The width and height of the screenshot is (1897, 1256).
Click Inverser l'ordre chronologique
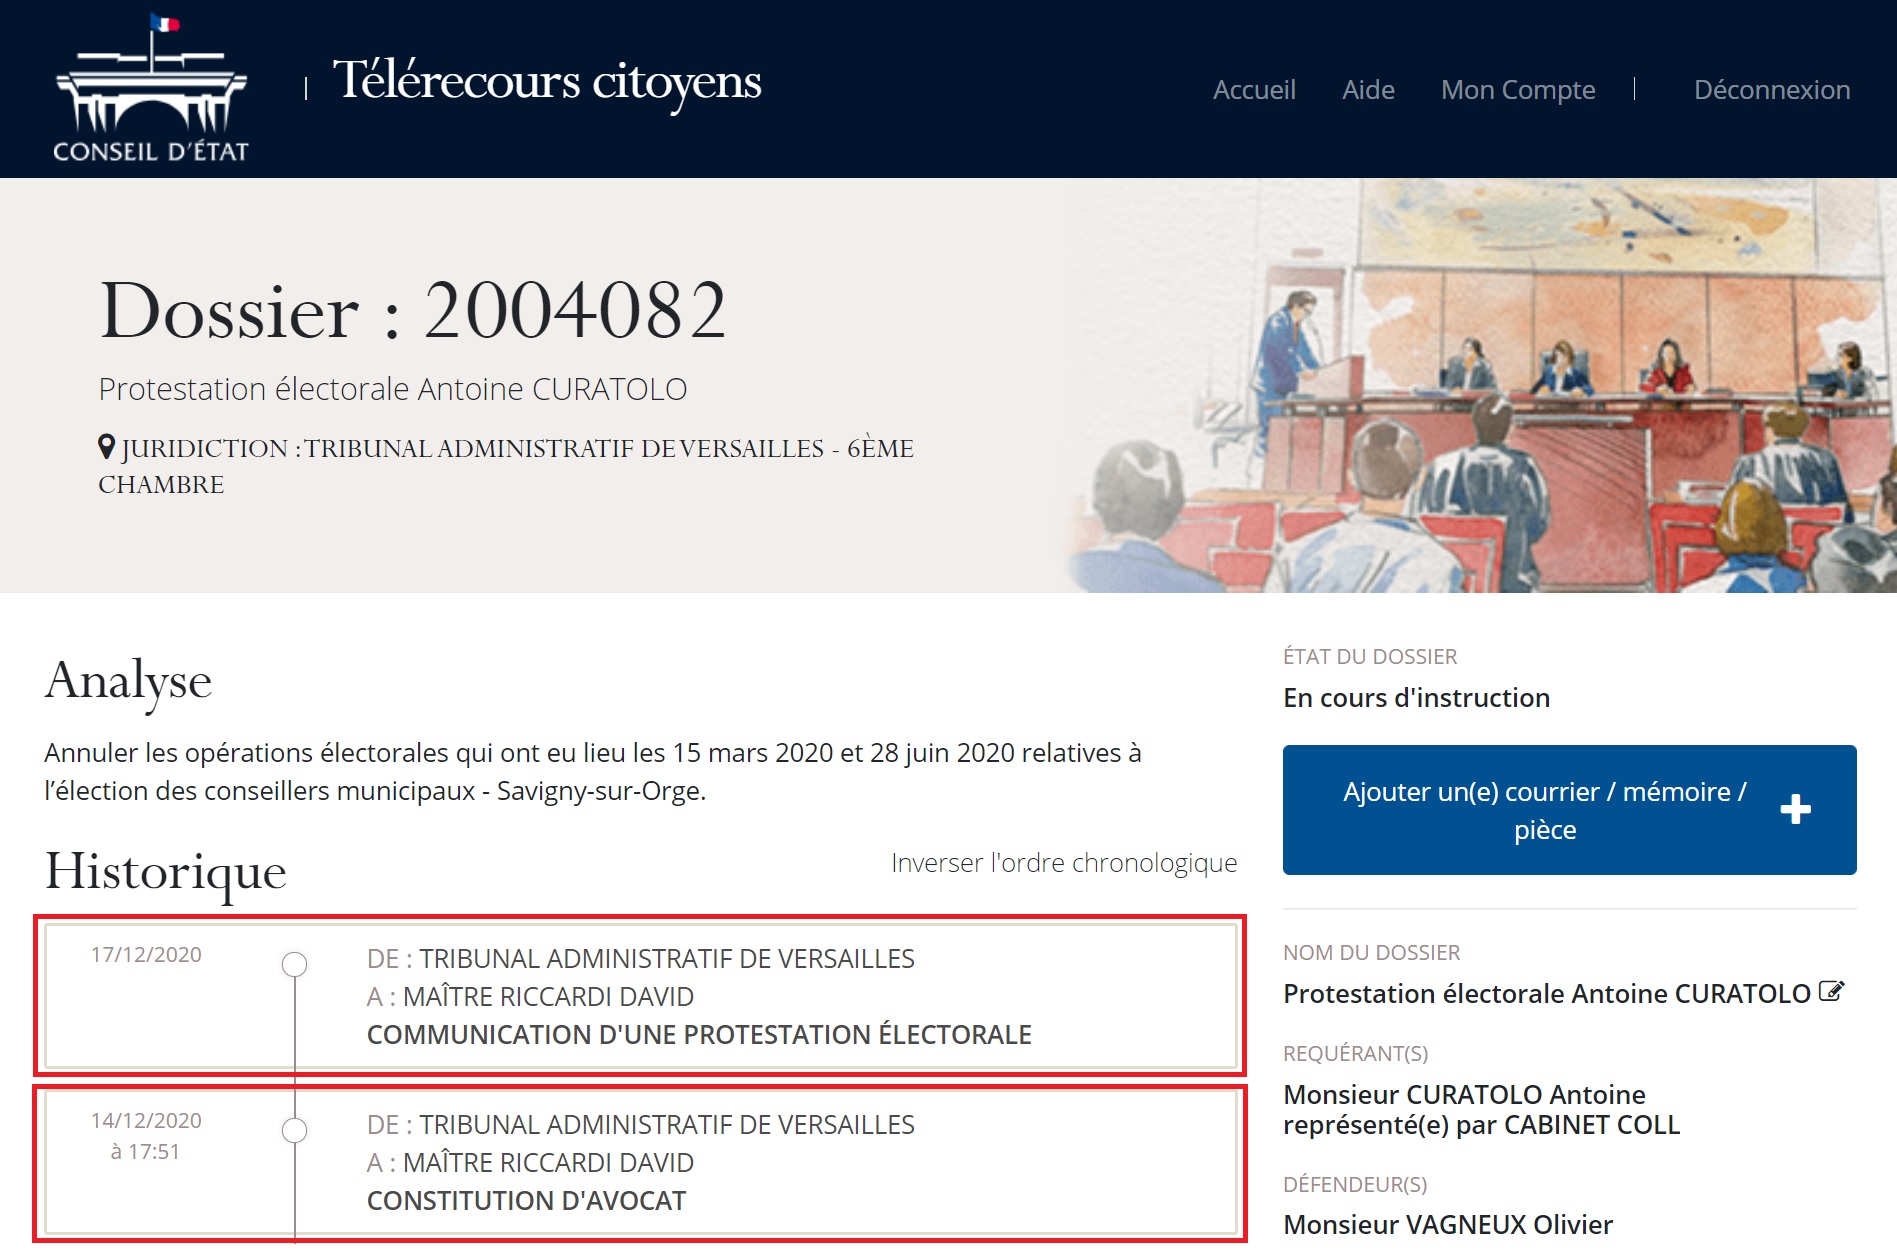pos(1064,863)
